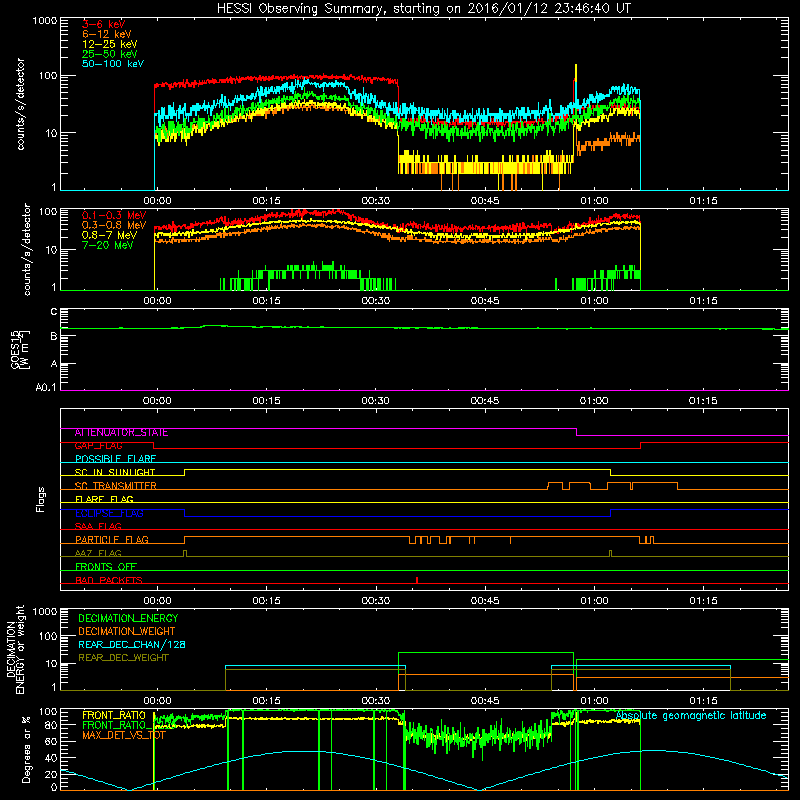Select the SC_TRANSMITTER flag label
Viewport: 800px width, 800px height.
[116, 486]
